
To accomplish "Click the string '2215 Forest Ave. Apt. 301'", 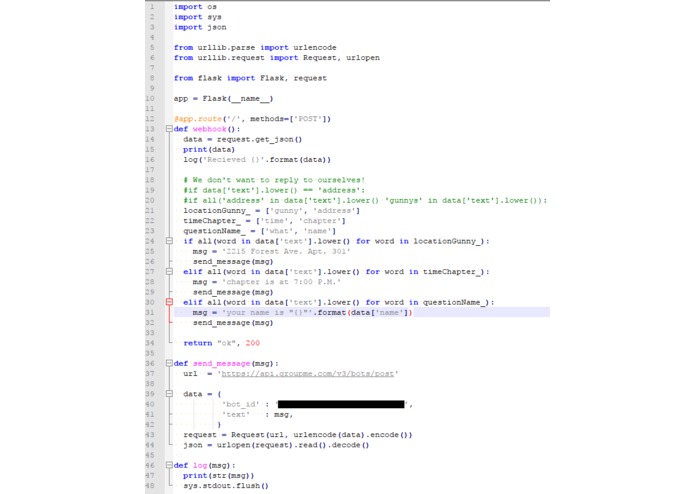I will click(x=288, y=252).
